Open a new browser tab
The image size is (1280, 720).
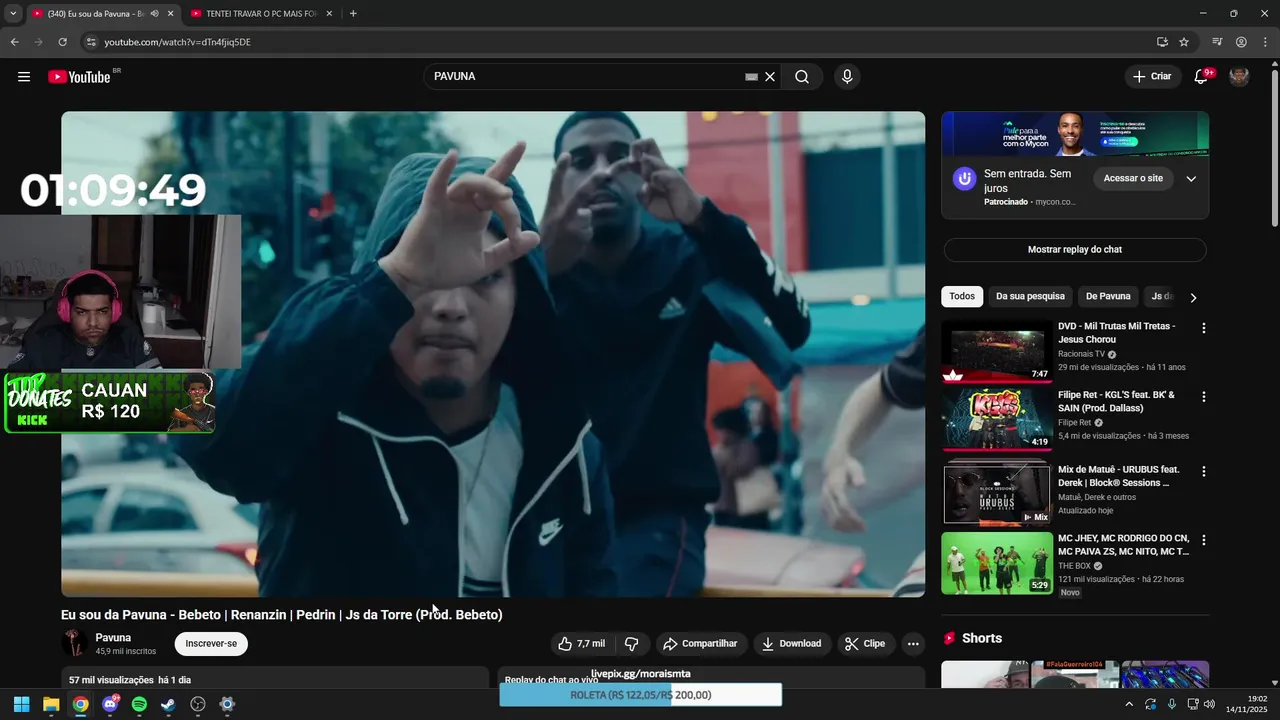[353, 14]
